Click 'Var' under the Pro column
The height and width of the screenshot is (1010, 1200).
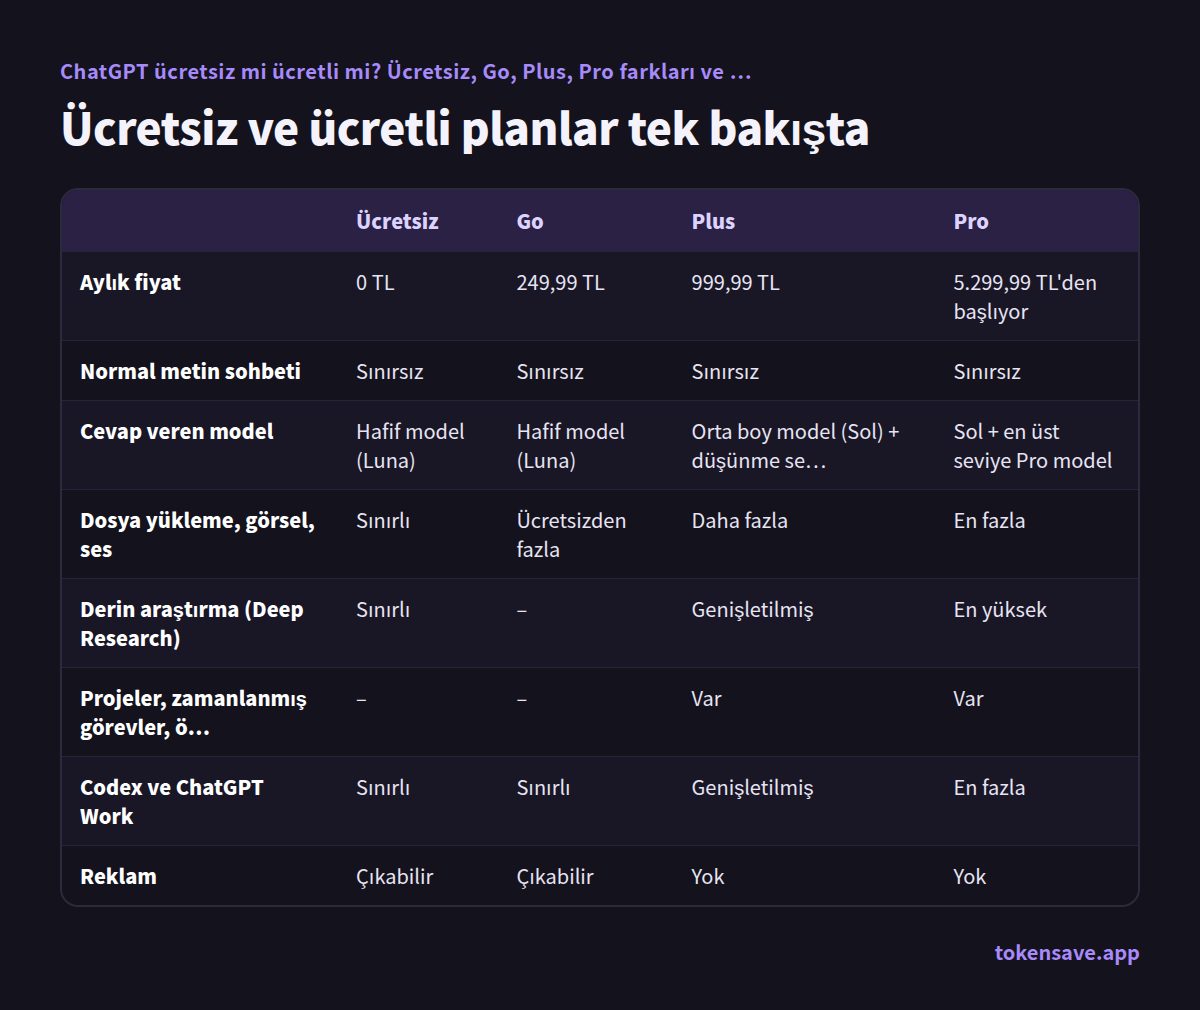click(x=968, y=699)
